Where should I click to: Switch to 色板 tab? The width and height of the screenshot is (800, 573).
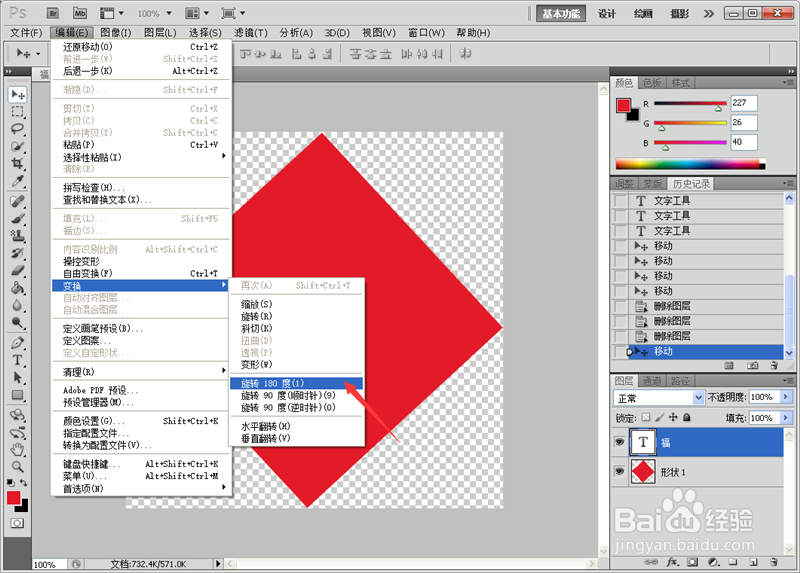coord(652,83)
